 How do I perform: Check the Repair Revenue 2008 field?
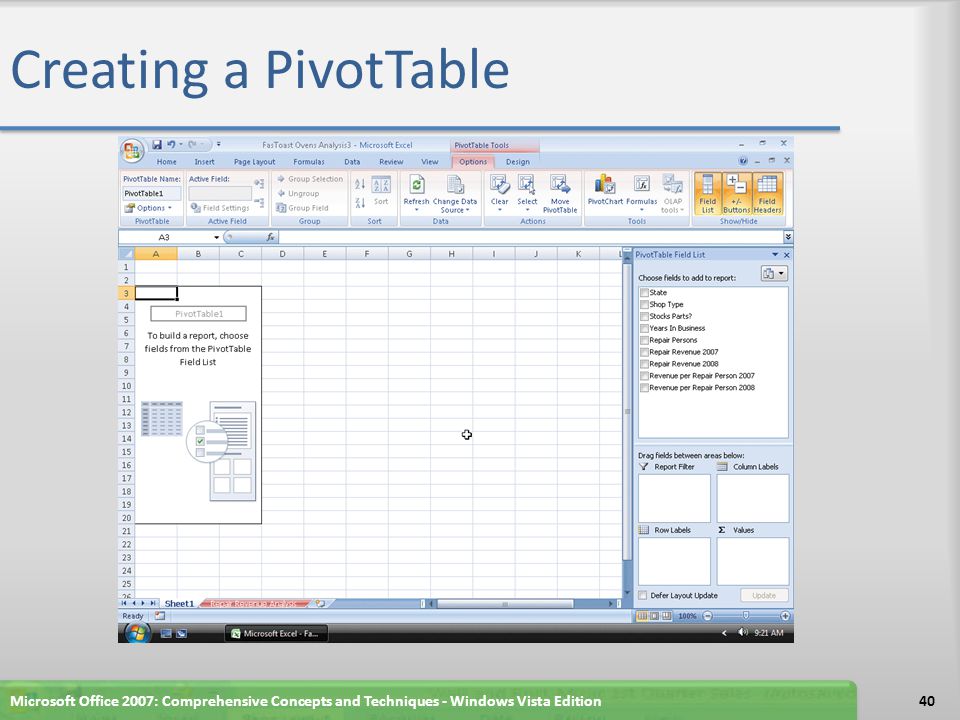coord(644,364)
